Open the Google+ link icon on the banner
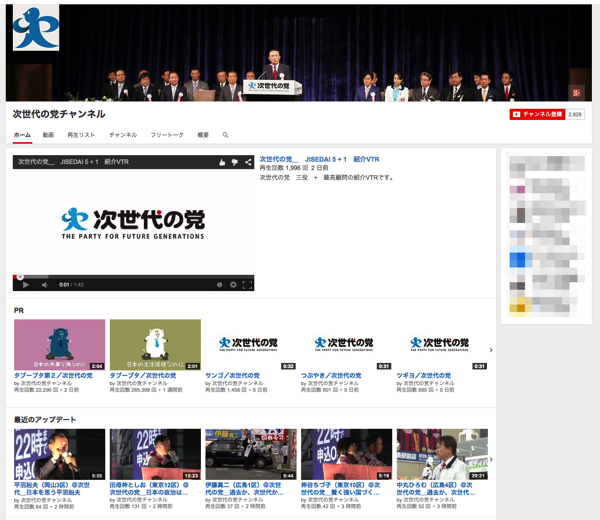Screen dimensions: 600x520 pos(576,93)
